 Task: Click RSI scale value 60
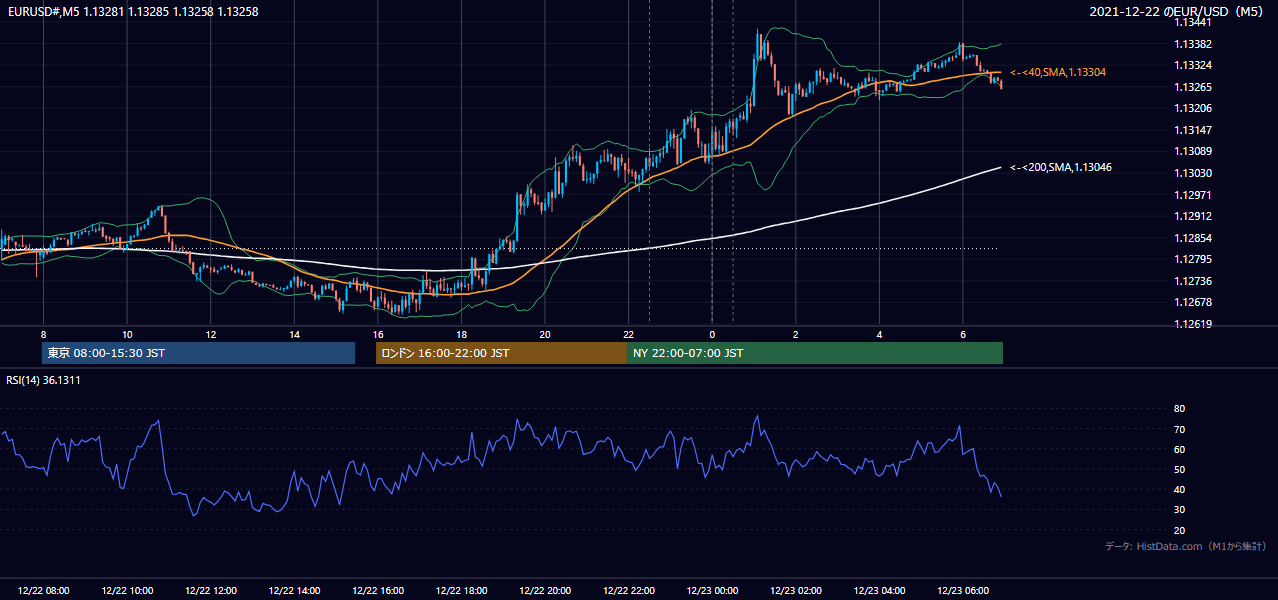pyautogui.click(x=1179, y=449)
